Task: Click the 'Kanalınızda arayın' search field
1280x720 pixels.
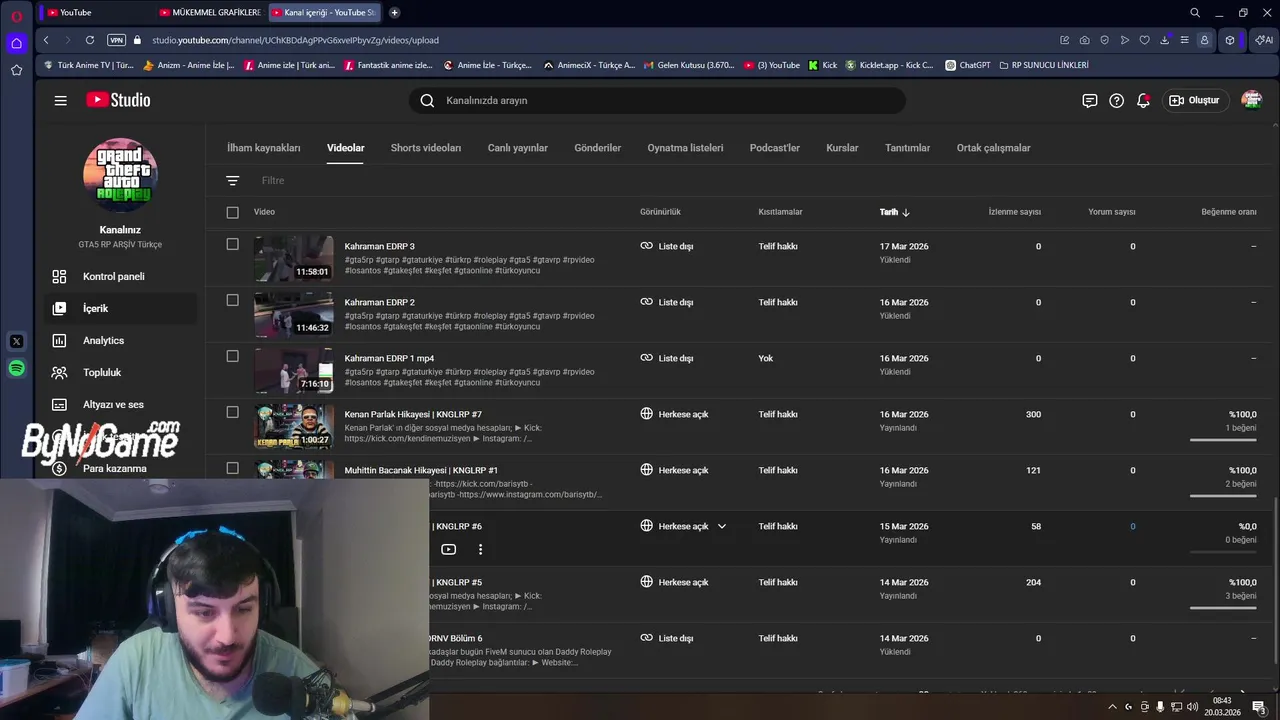Action: [x=657, y=100]
